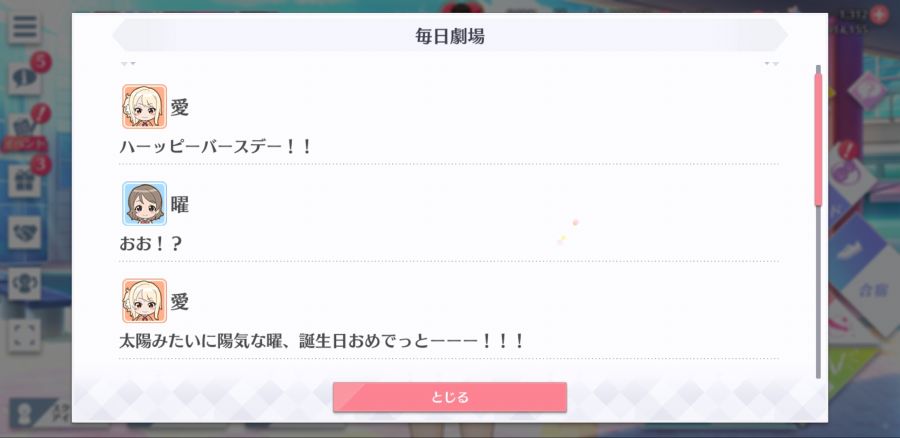900x438 pixels.
Task: Open the event icon with exclamation badge
Action: (x=26, y=129)
